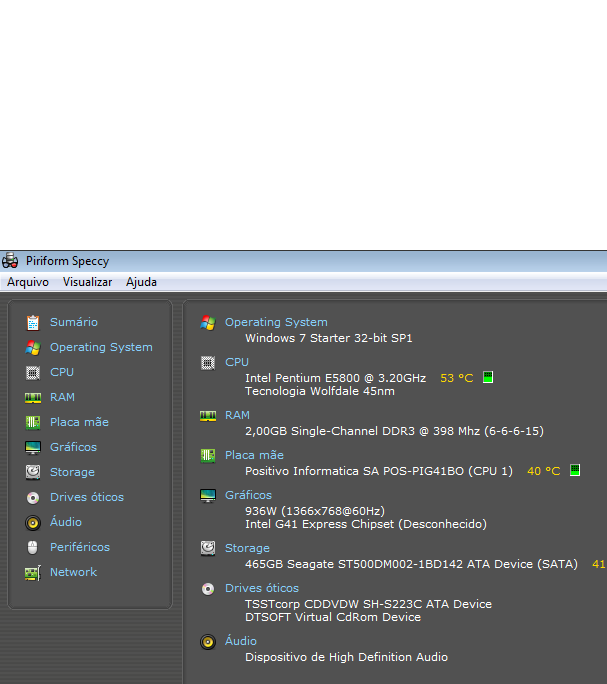607x684 pixels.
Task: Click Gráficos heading in summary pane
Action: pos(248,495)
